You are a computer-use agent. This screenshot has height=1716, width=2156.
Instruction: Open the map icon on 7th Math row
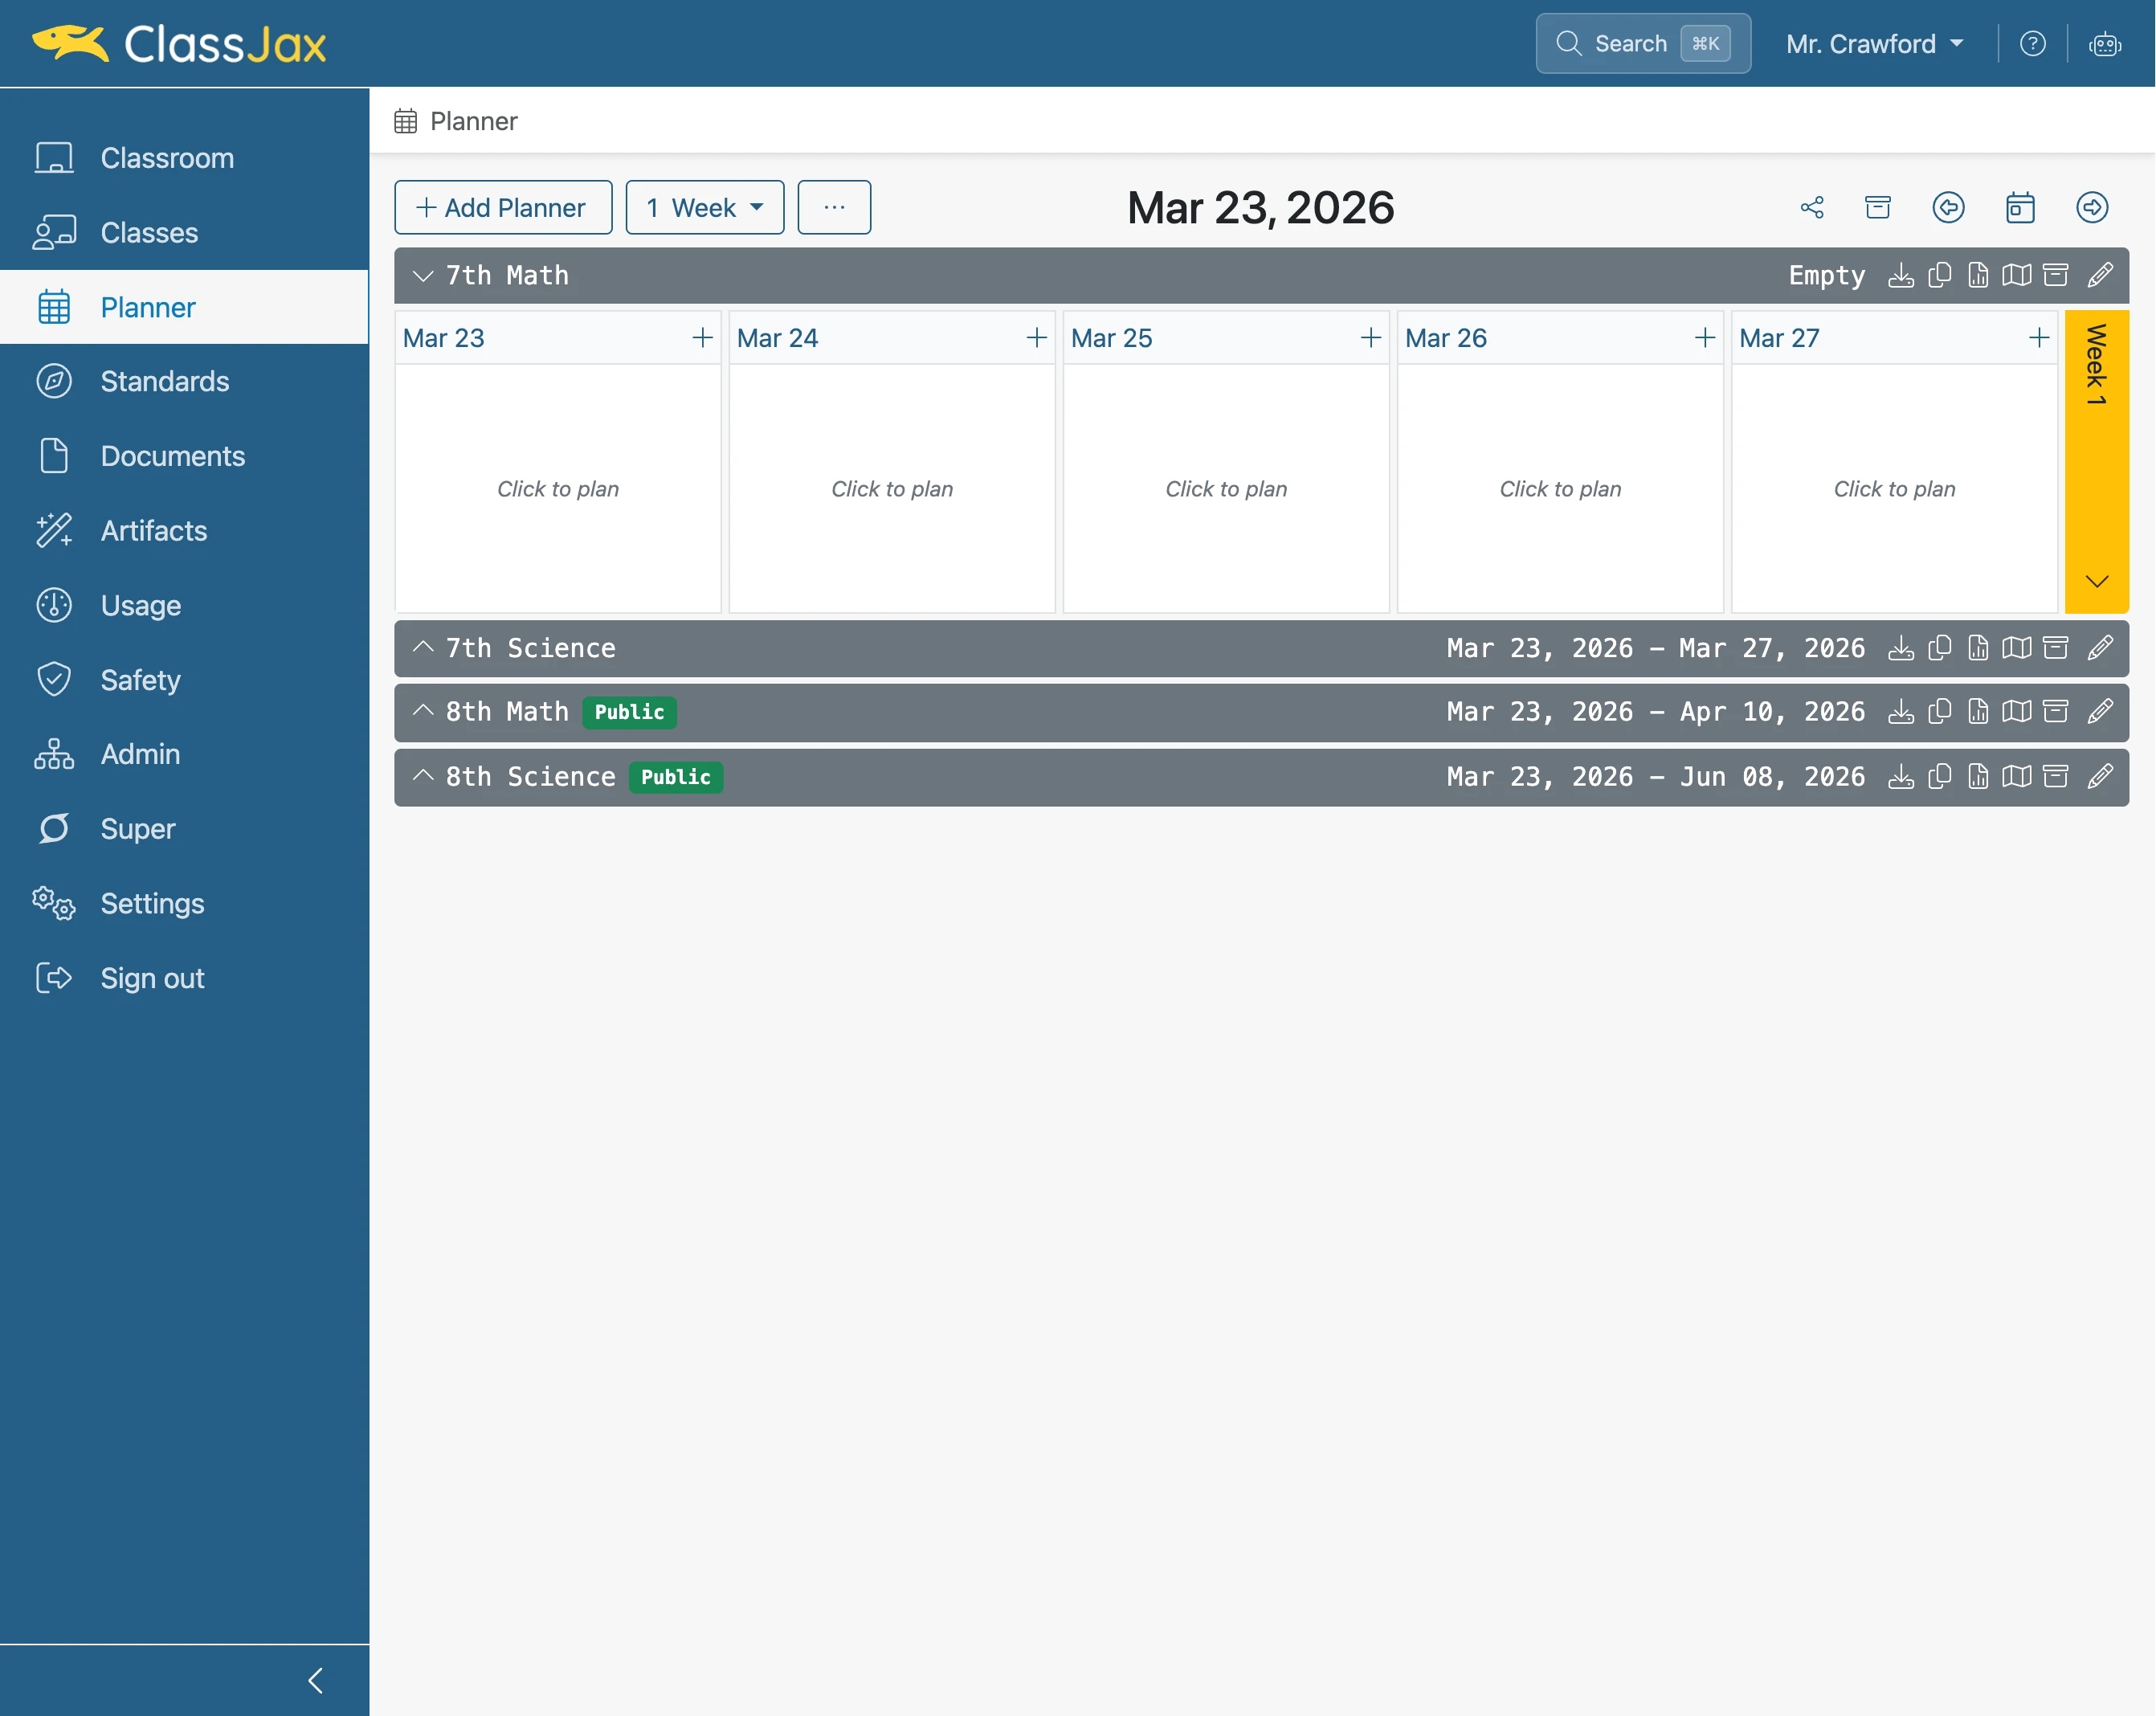point(2016,275)
